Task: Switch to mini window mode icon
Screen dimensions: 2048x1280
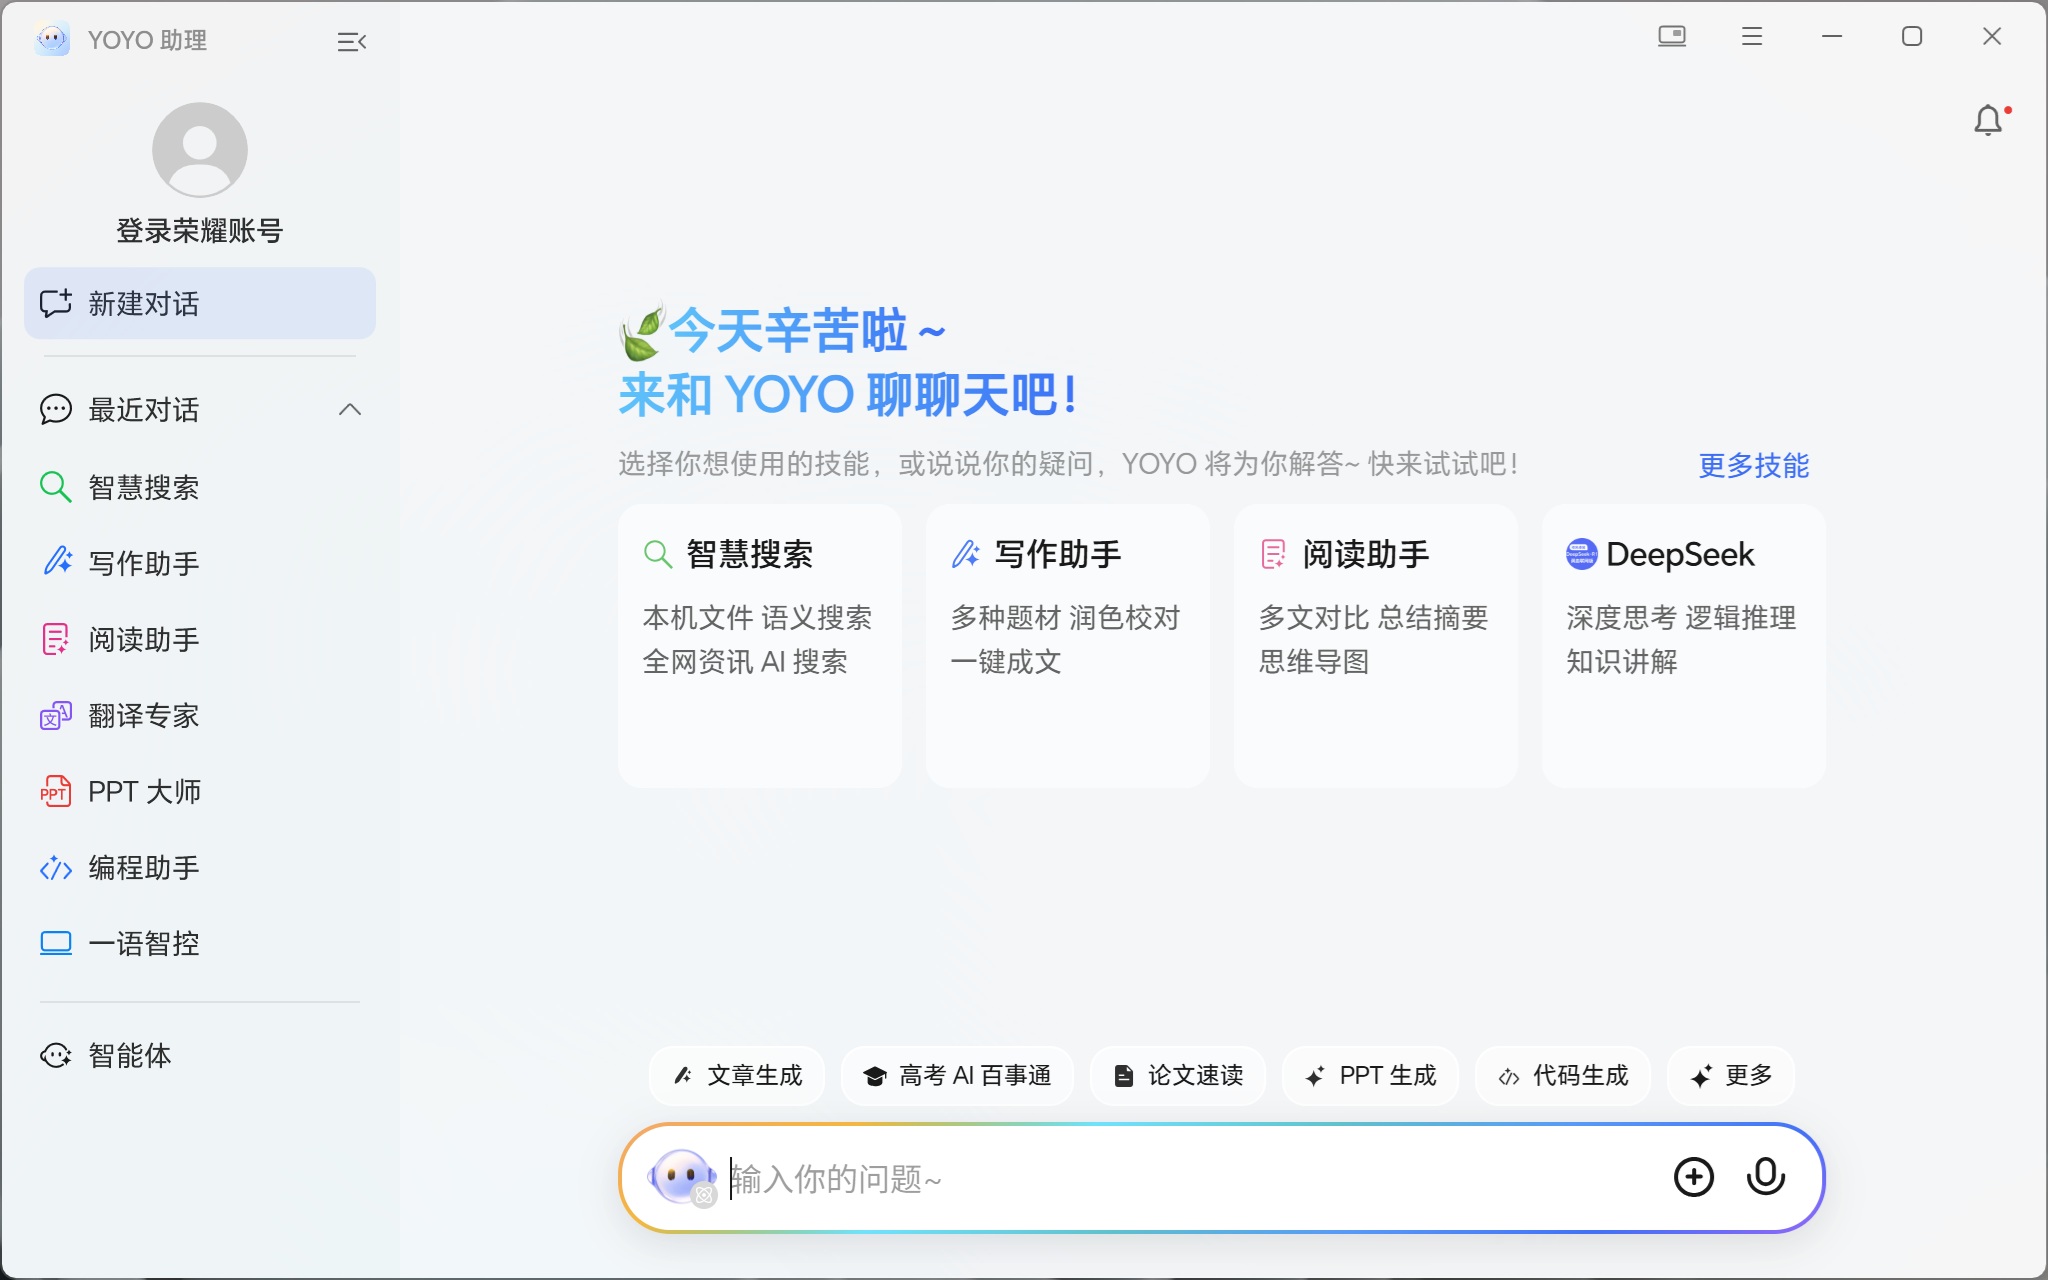Action: pyautogui.click(x=1672, y=37)
